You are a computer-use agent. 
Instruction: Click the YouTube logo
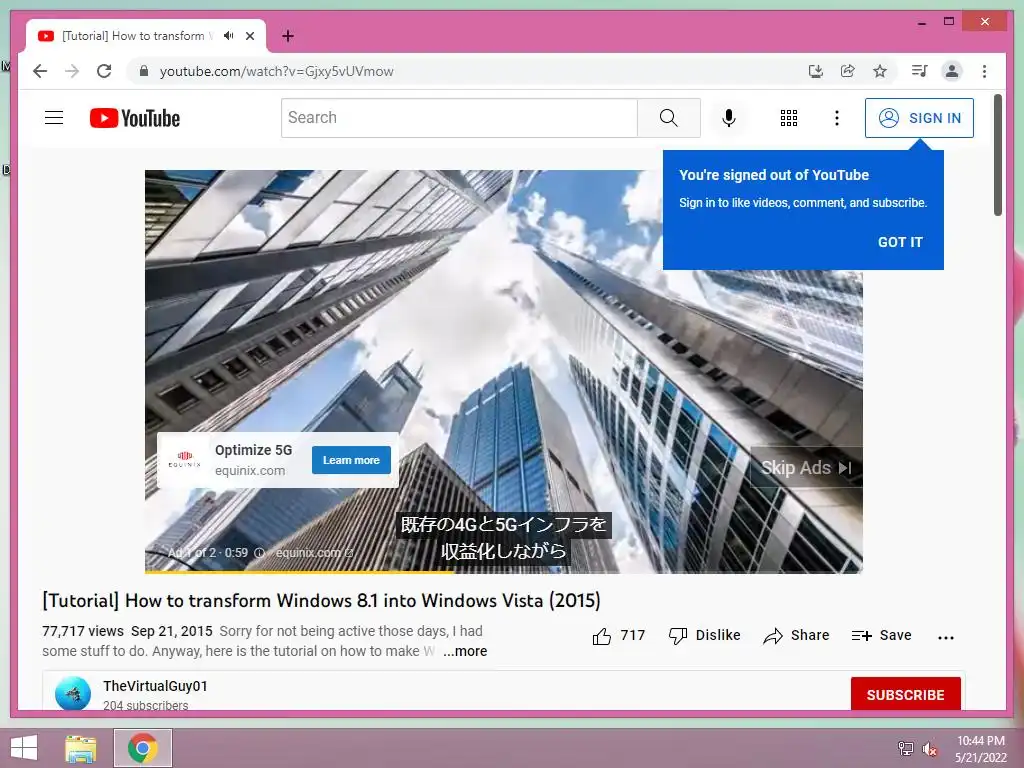coord(135,118)
